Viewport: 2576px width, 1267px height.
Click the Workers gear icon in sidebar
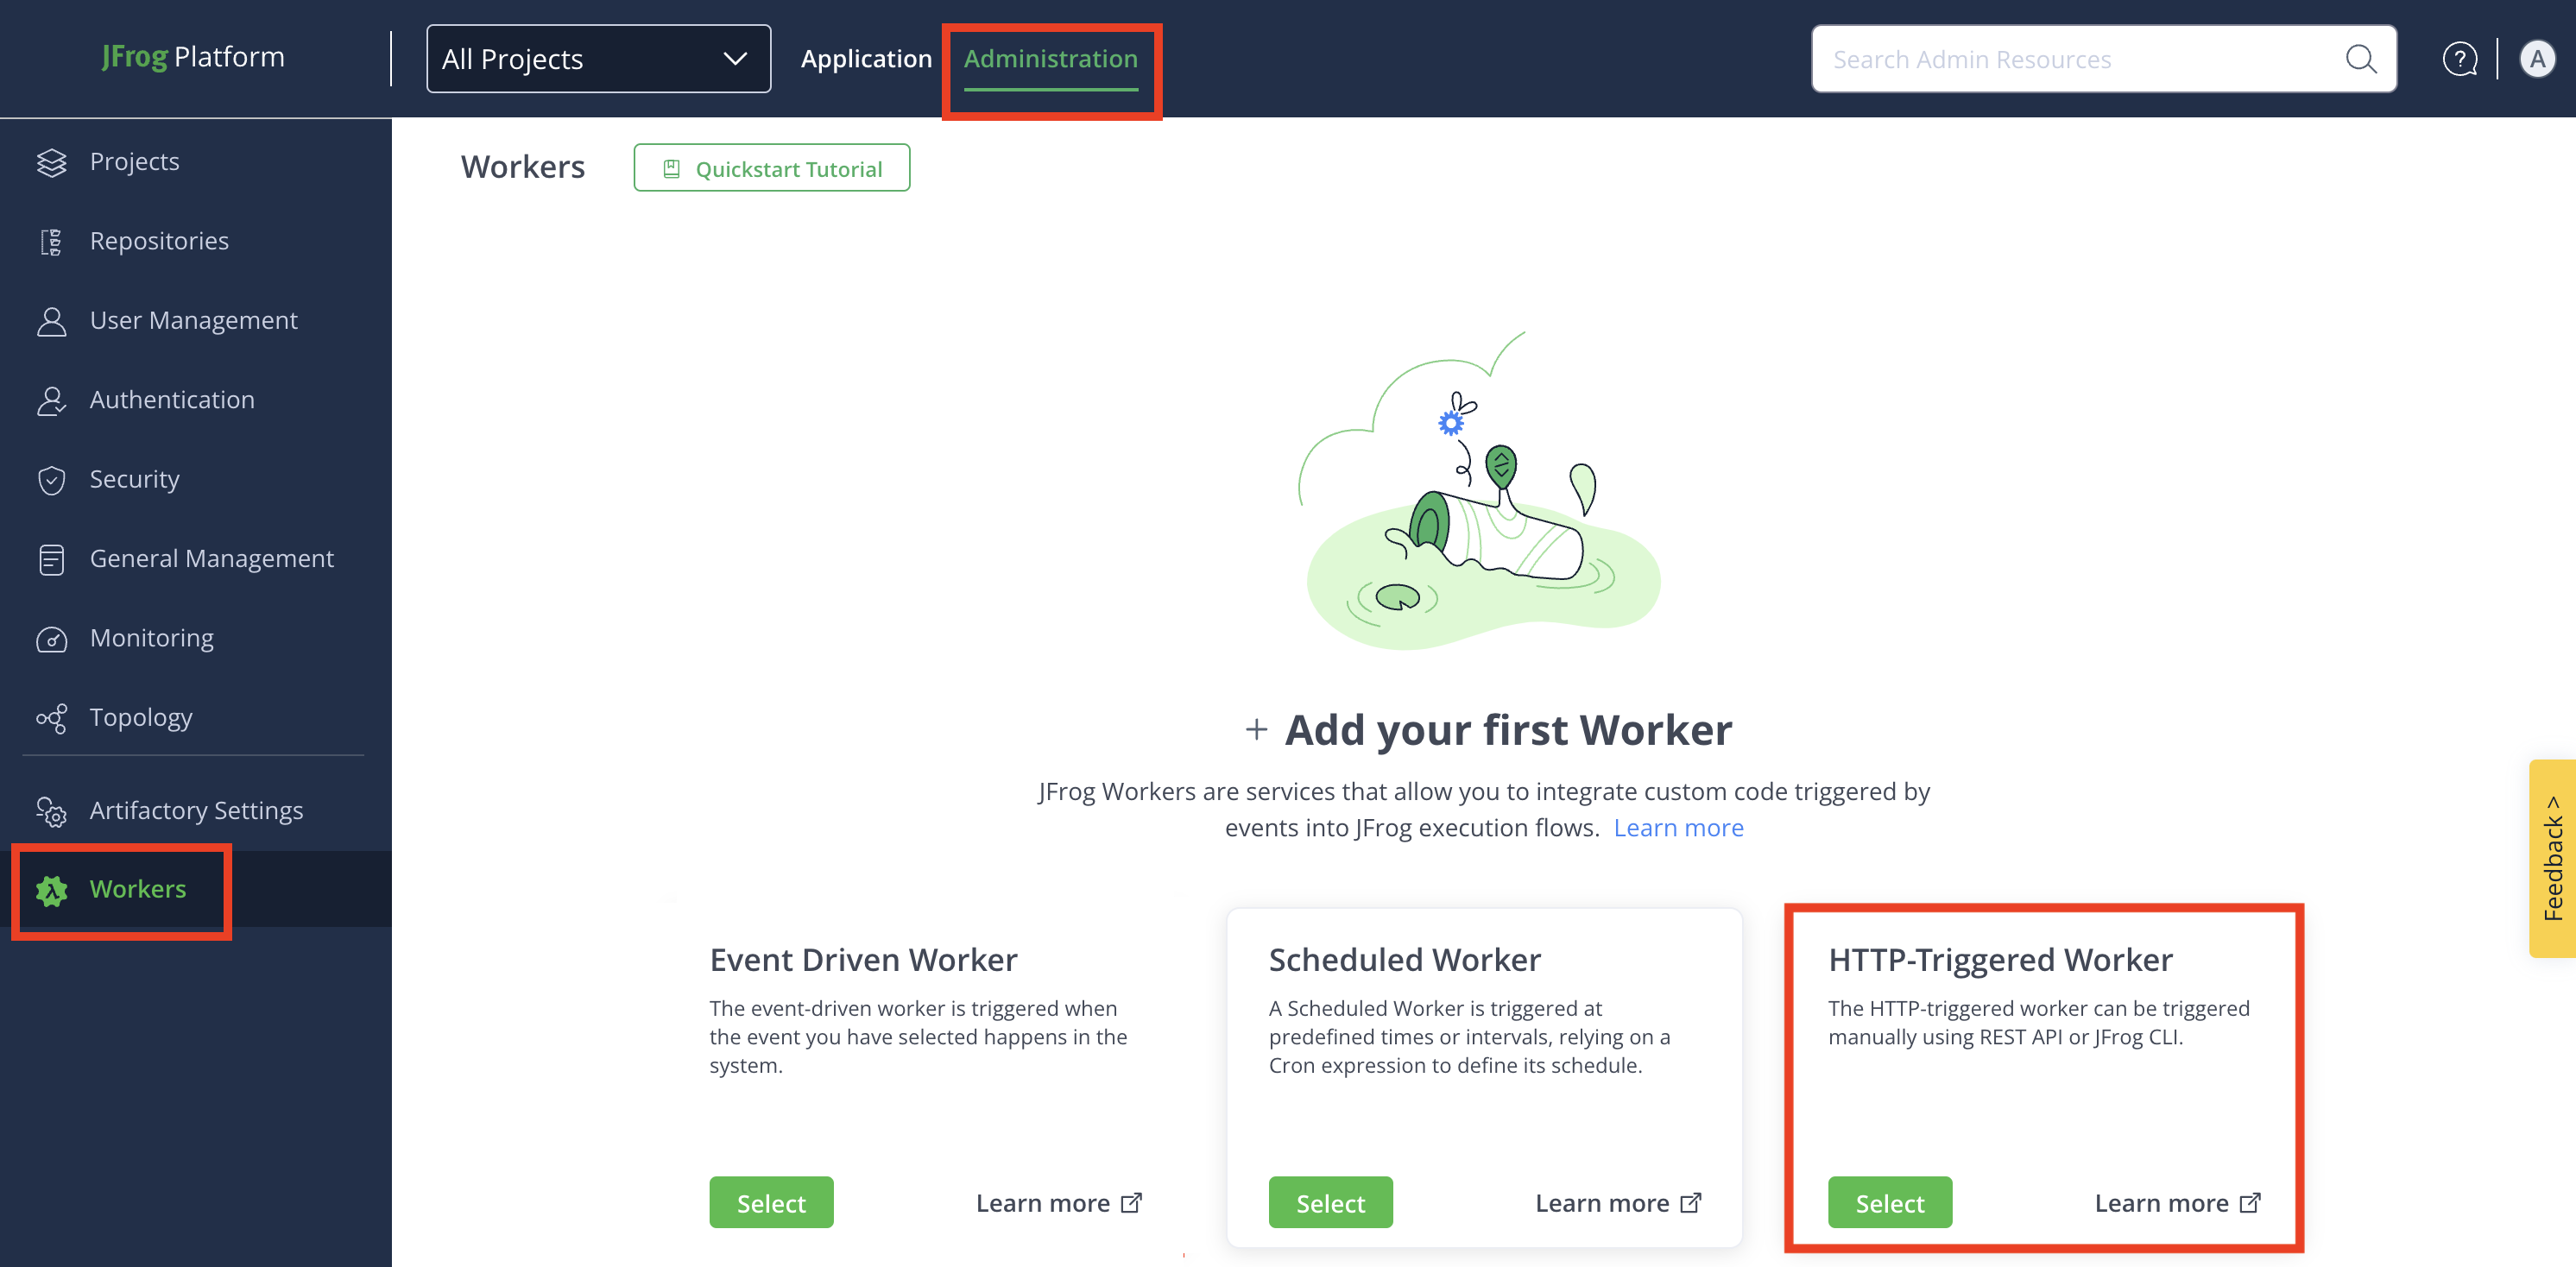tap(52, 889)
